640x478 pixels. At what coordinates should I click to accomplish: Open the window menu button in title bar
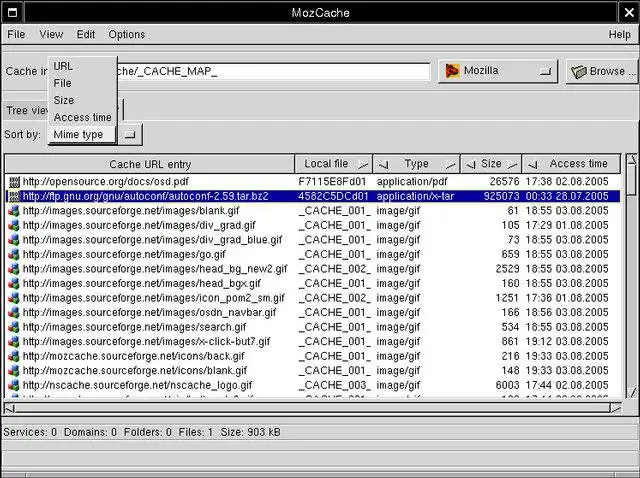point(13,12)
